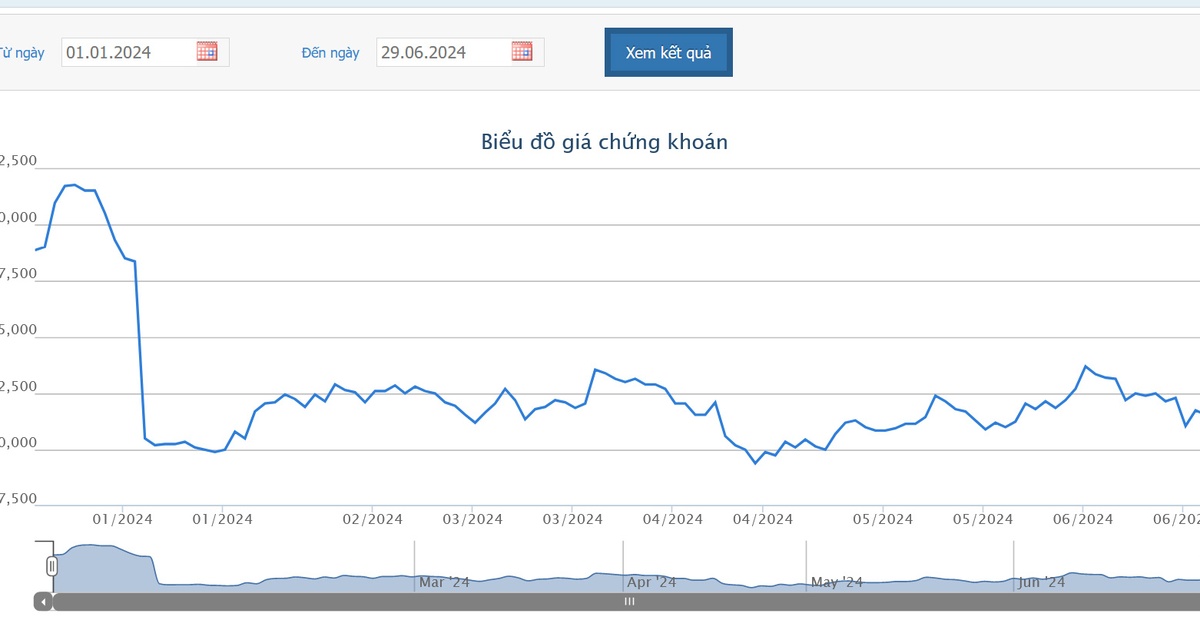Screen dimensions: 1200x630
Task: Click the 'Từ ngày' label
Action: point(21,53)
